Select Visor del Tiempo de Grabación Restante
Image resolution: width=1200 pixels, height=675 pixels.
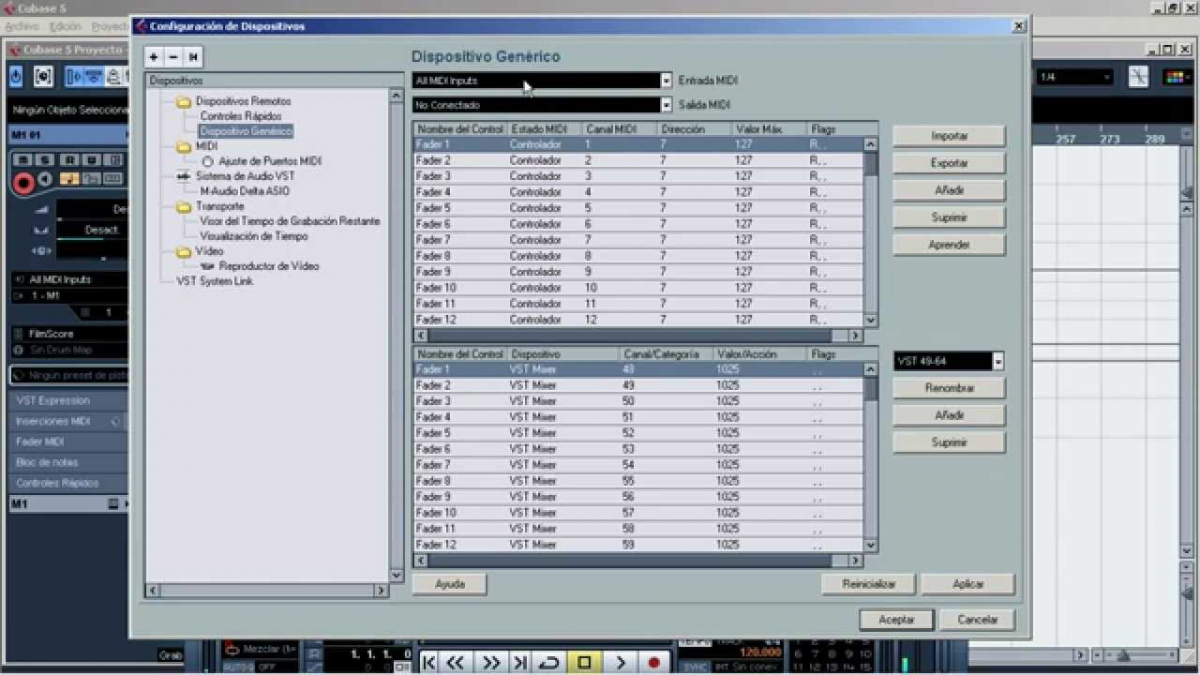(x=290, y=221)
